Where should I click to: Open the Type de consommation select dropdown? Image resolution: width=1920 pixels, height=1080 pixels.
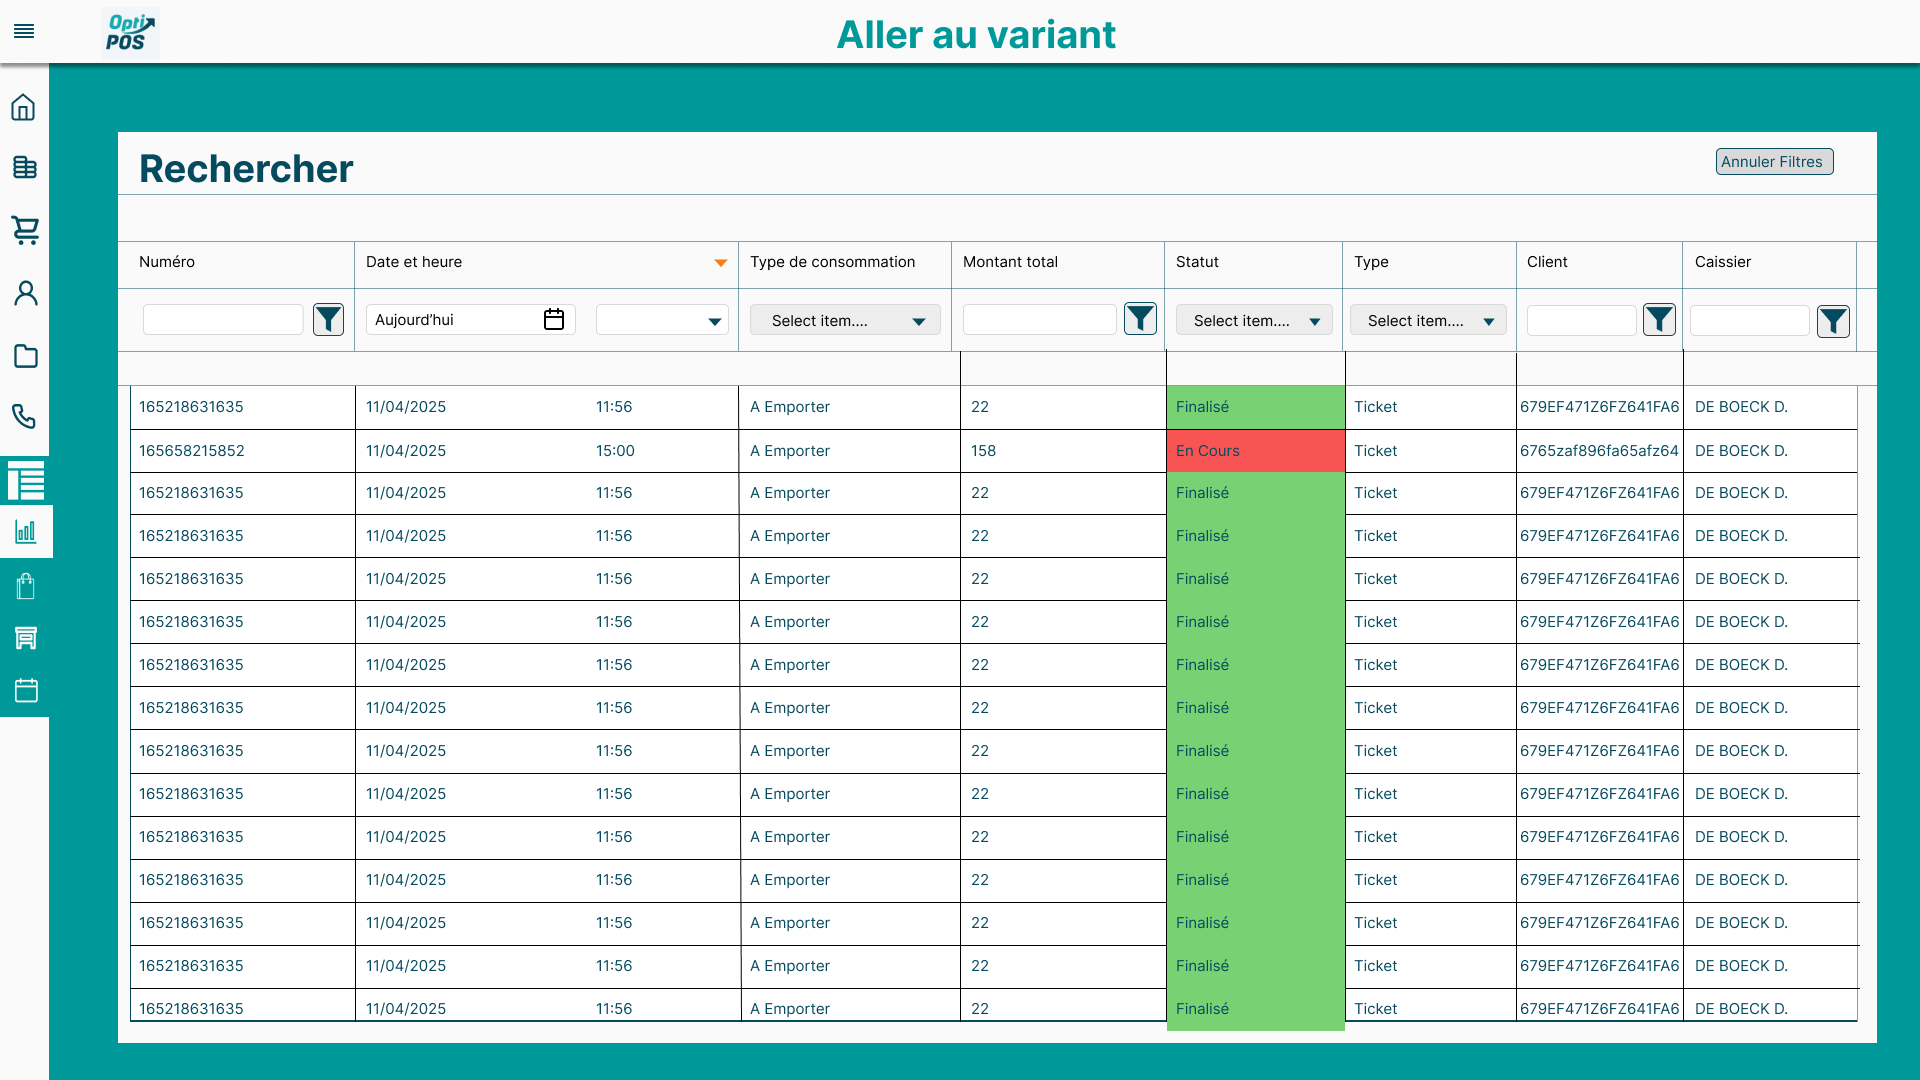pyautogui.click(x=845, y=320)
